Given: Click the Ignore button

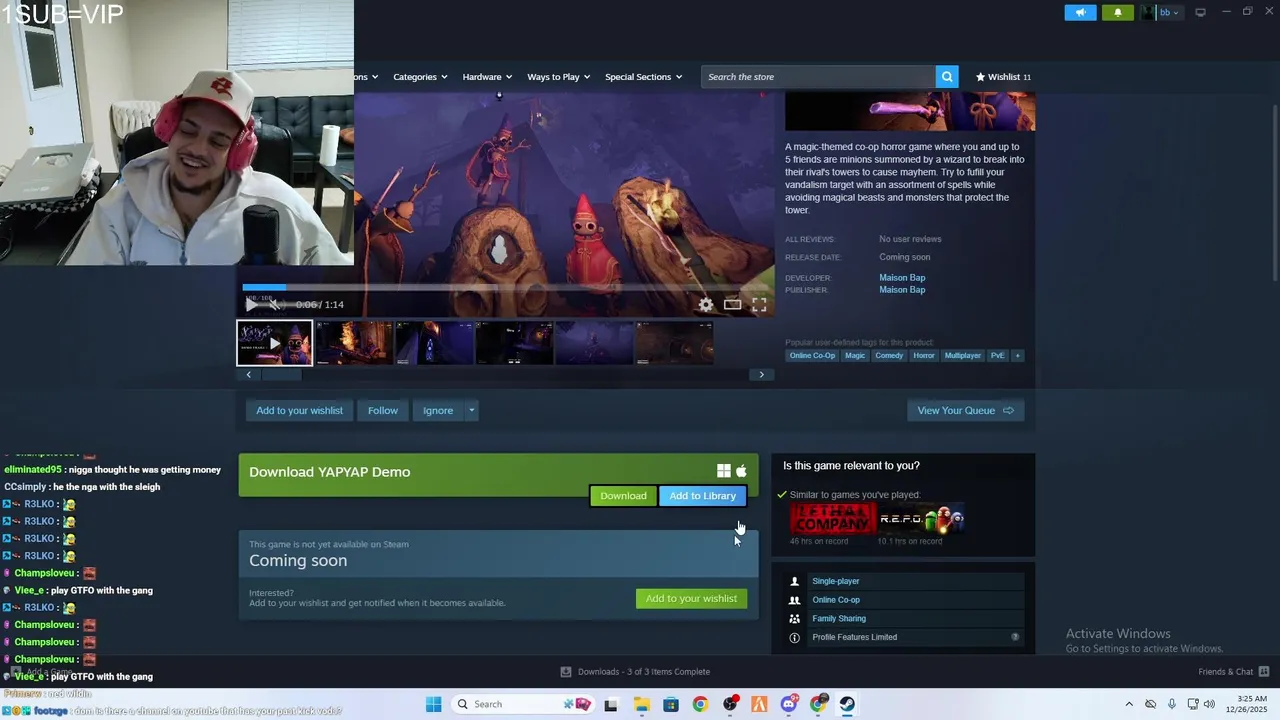Looking at the screenshot, I should (438, 411).
